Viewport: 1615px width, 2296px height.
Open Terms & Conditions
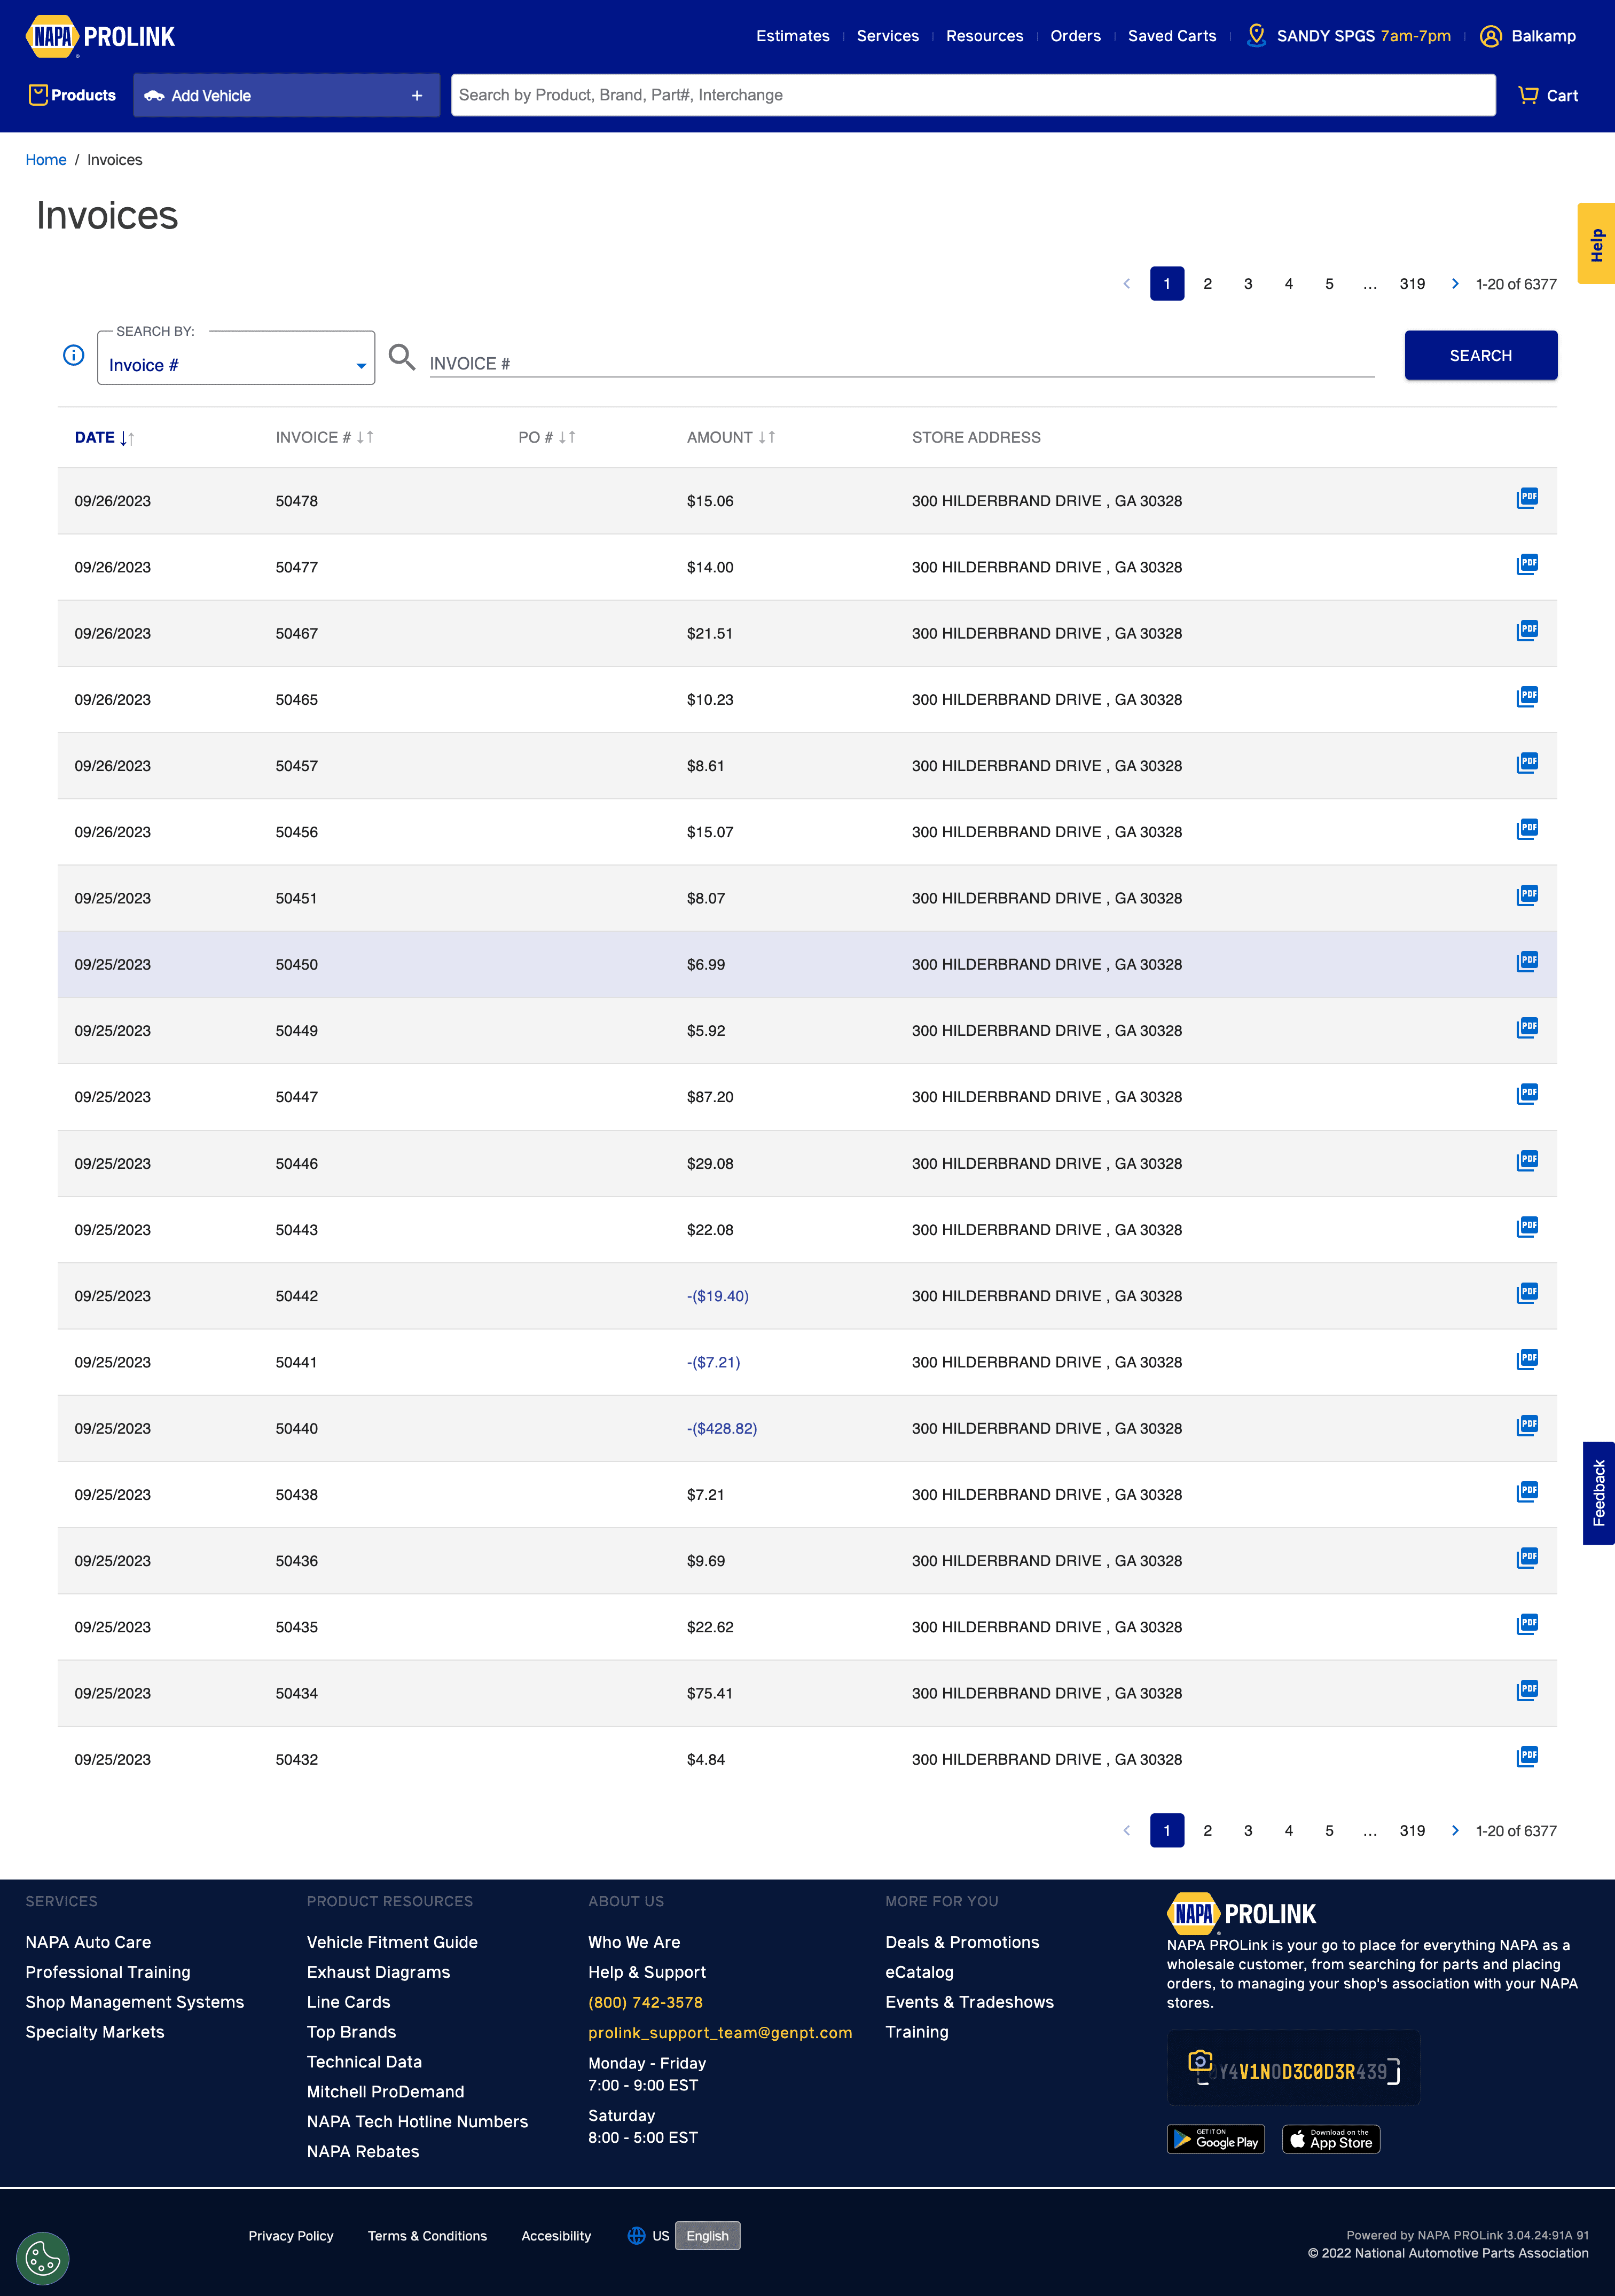coord(427,2235)
